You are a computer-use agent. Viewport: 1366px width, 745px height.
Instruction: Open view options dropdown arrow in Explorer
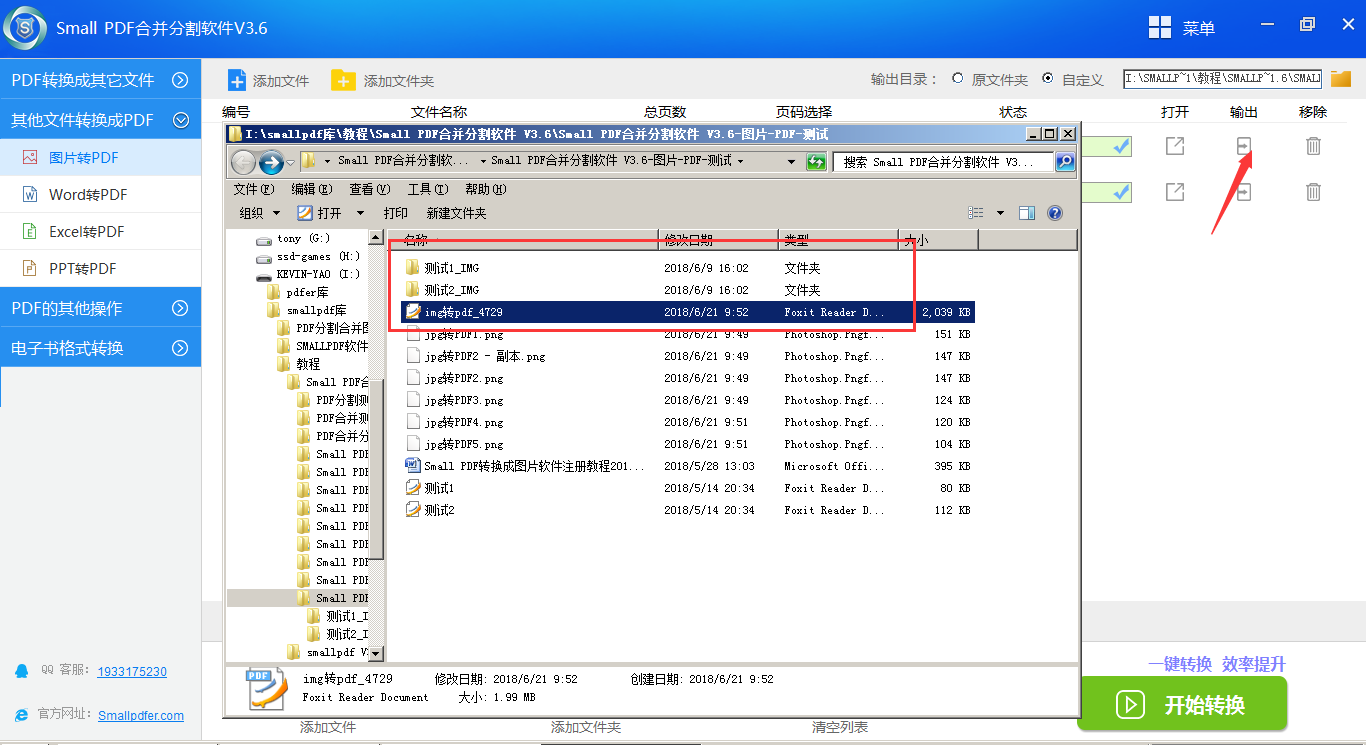[1001, 213]
